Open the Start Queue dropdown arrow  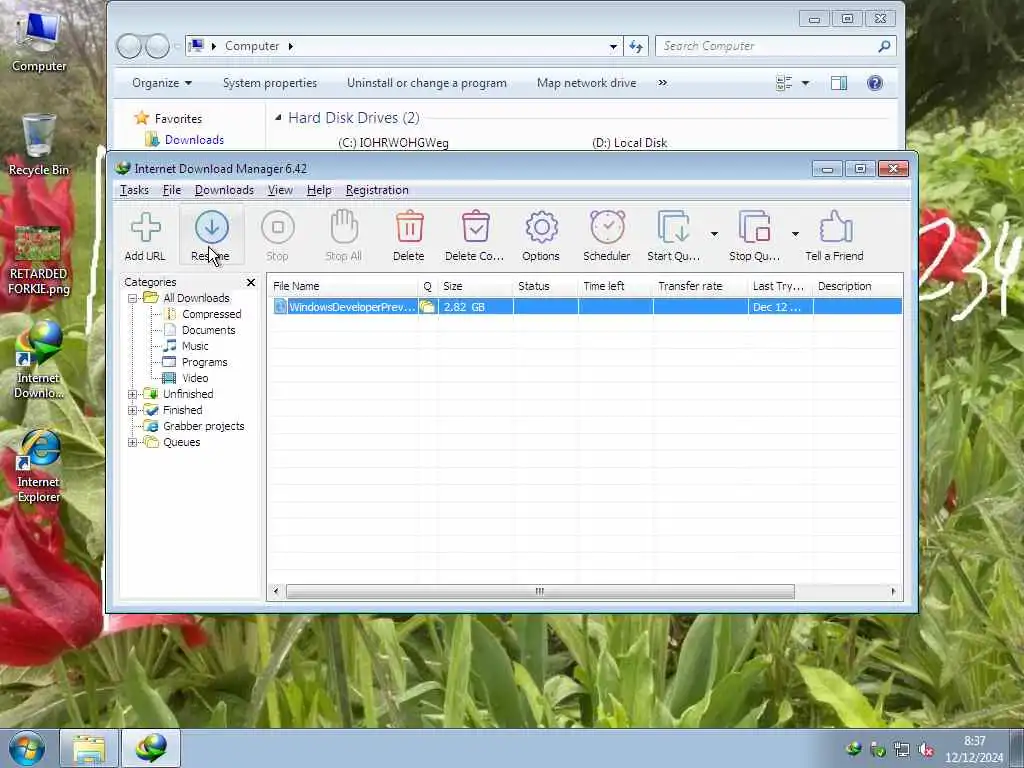[x=714, y=234]
